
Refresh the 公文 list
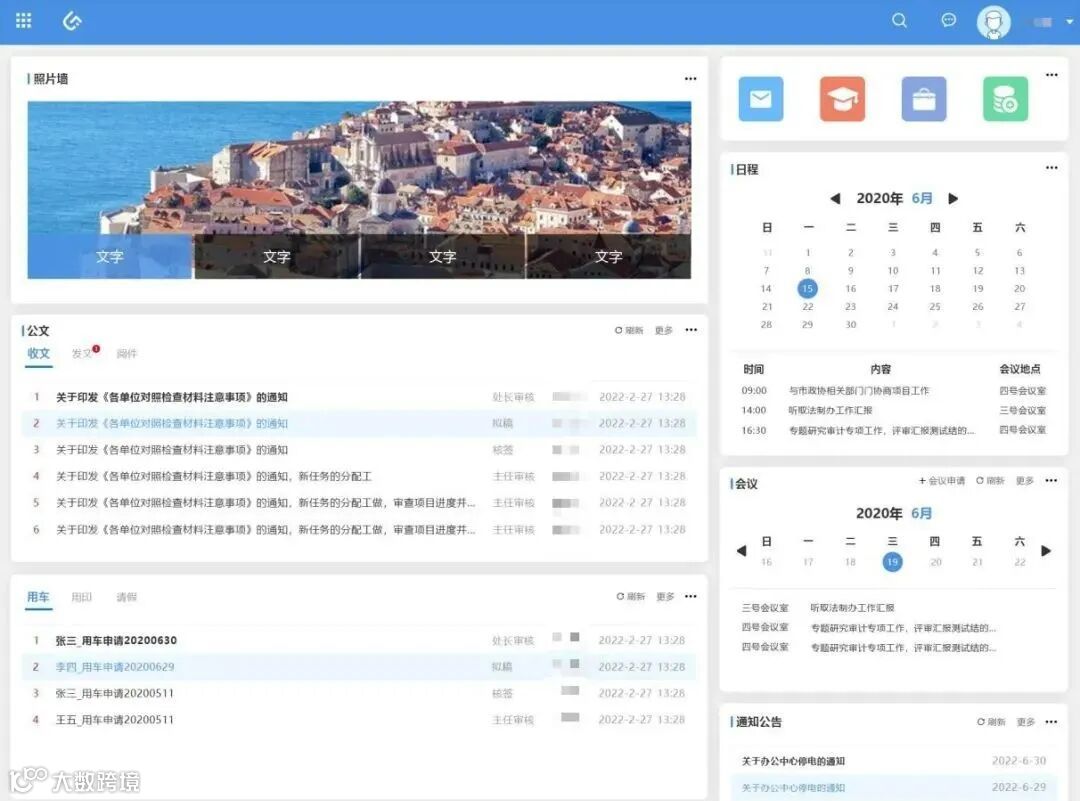point(629,331)
